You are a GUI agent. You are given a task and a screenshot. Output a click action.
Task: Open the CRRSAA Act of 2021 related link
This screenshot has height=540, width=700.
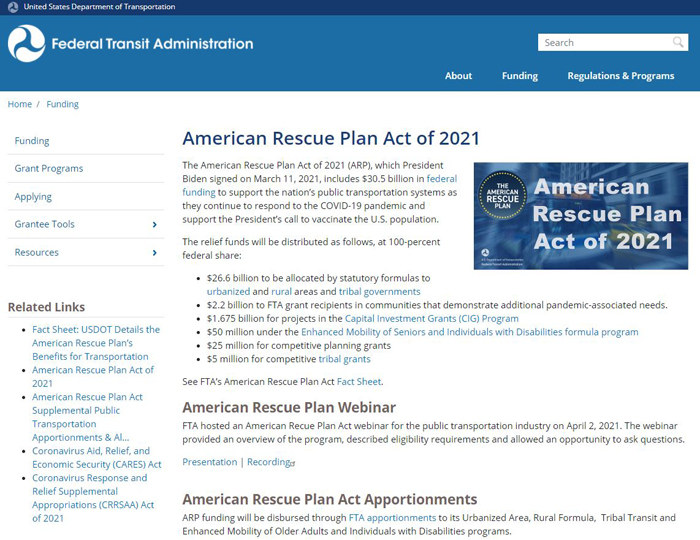click(93, 498)
